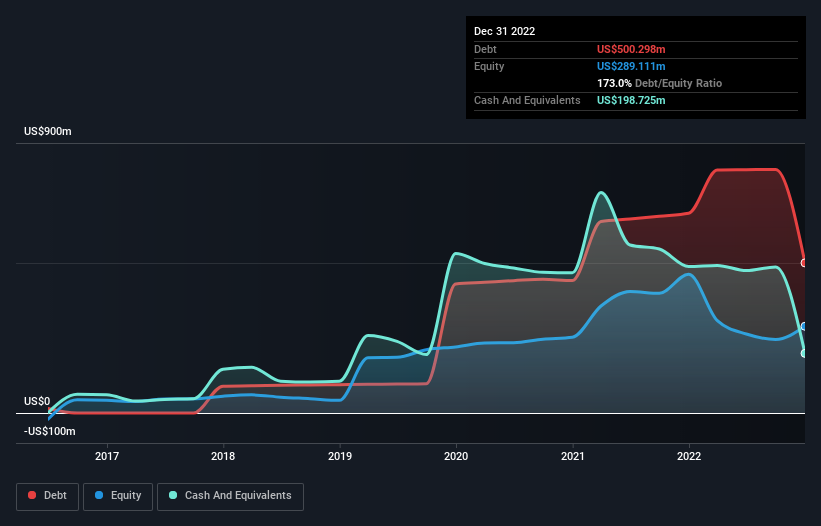Click the 2017 axis label
This screenshot has width=821, height=526.
point(107,456)
